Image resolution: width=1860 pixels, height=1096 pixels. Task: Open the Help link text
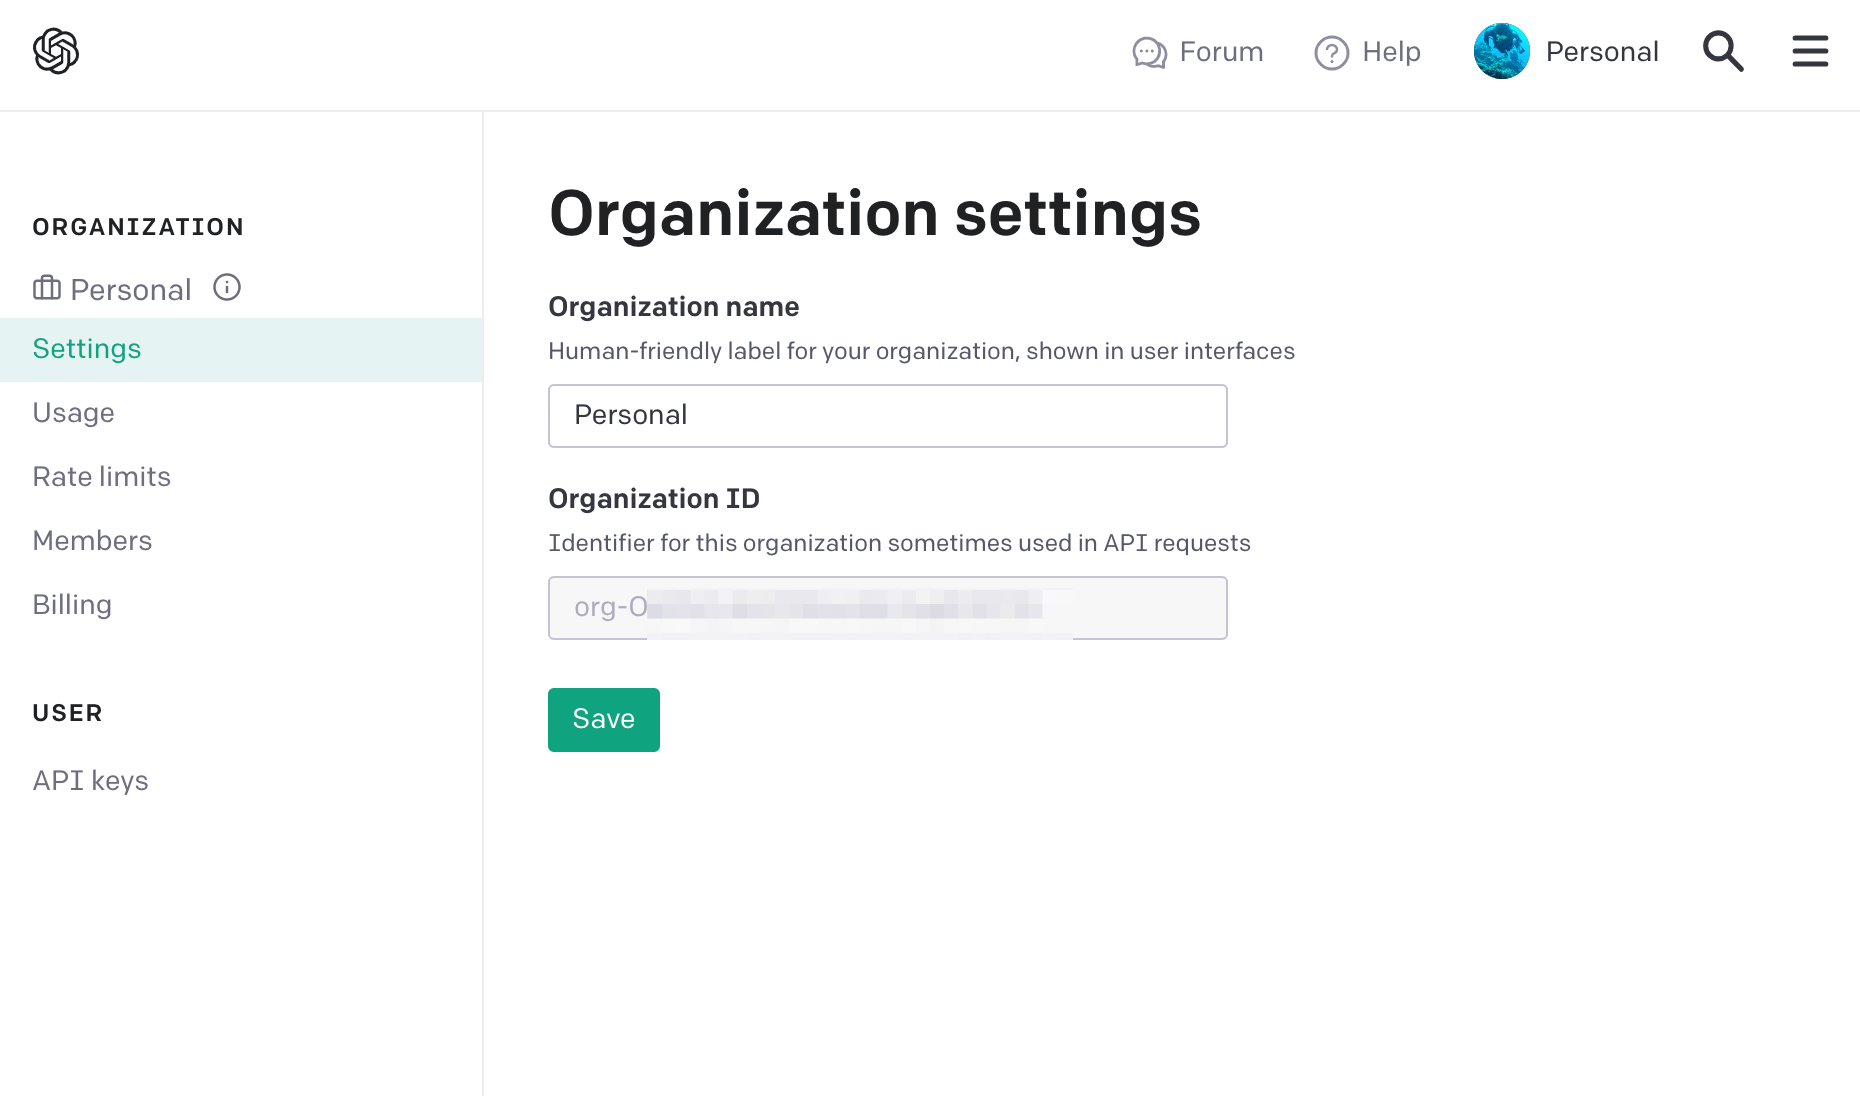[x=1391, y=52]
